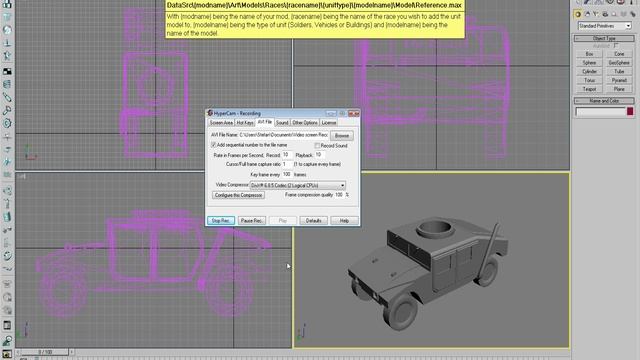Select the Cameras category icon in Create panel

pyautogui.click(x=605, y=14)
